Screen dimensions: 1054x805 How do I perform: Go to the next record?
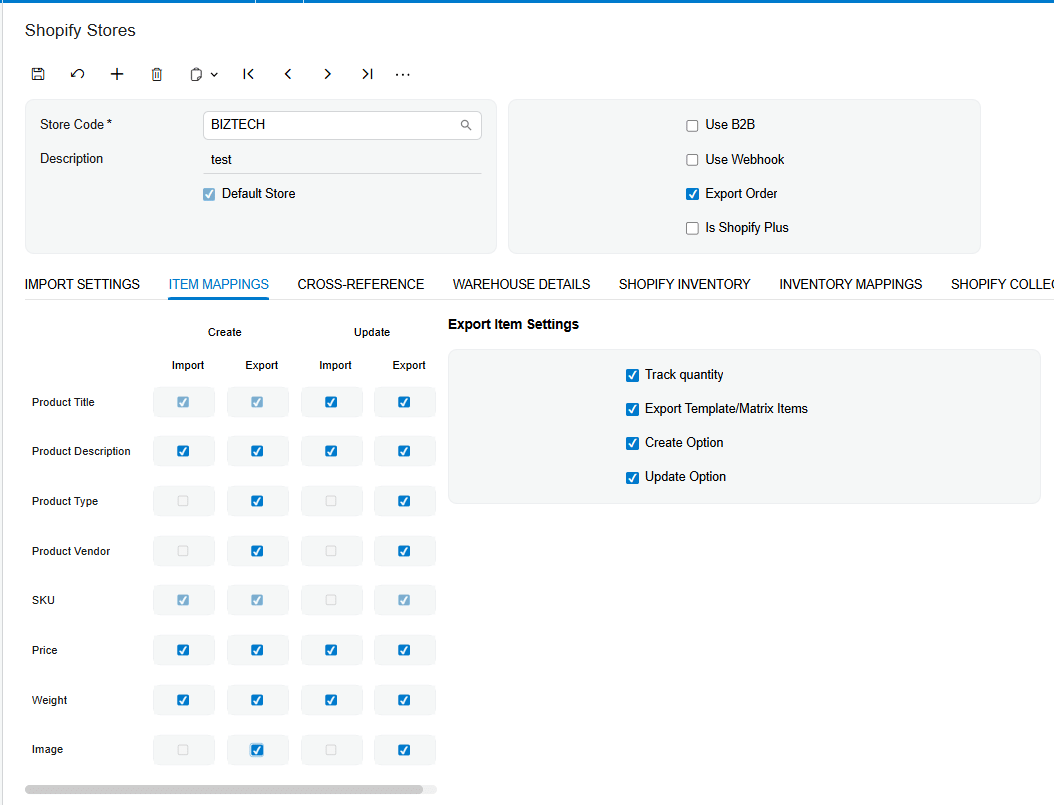click(x=327, y=74)
